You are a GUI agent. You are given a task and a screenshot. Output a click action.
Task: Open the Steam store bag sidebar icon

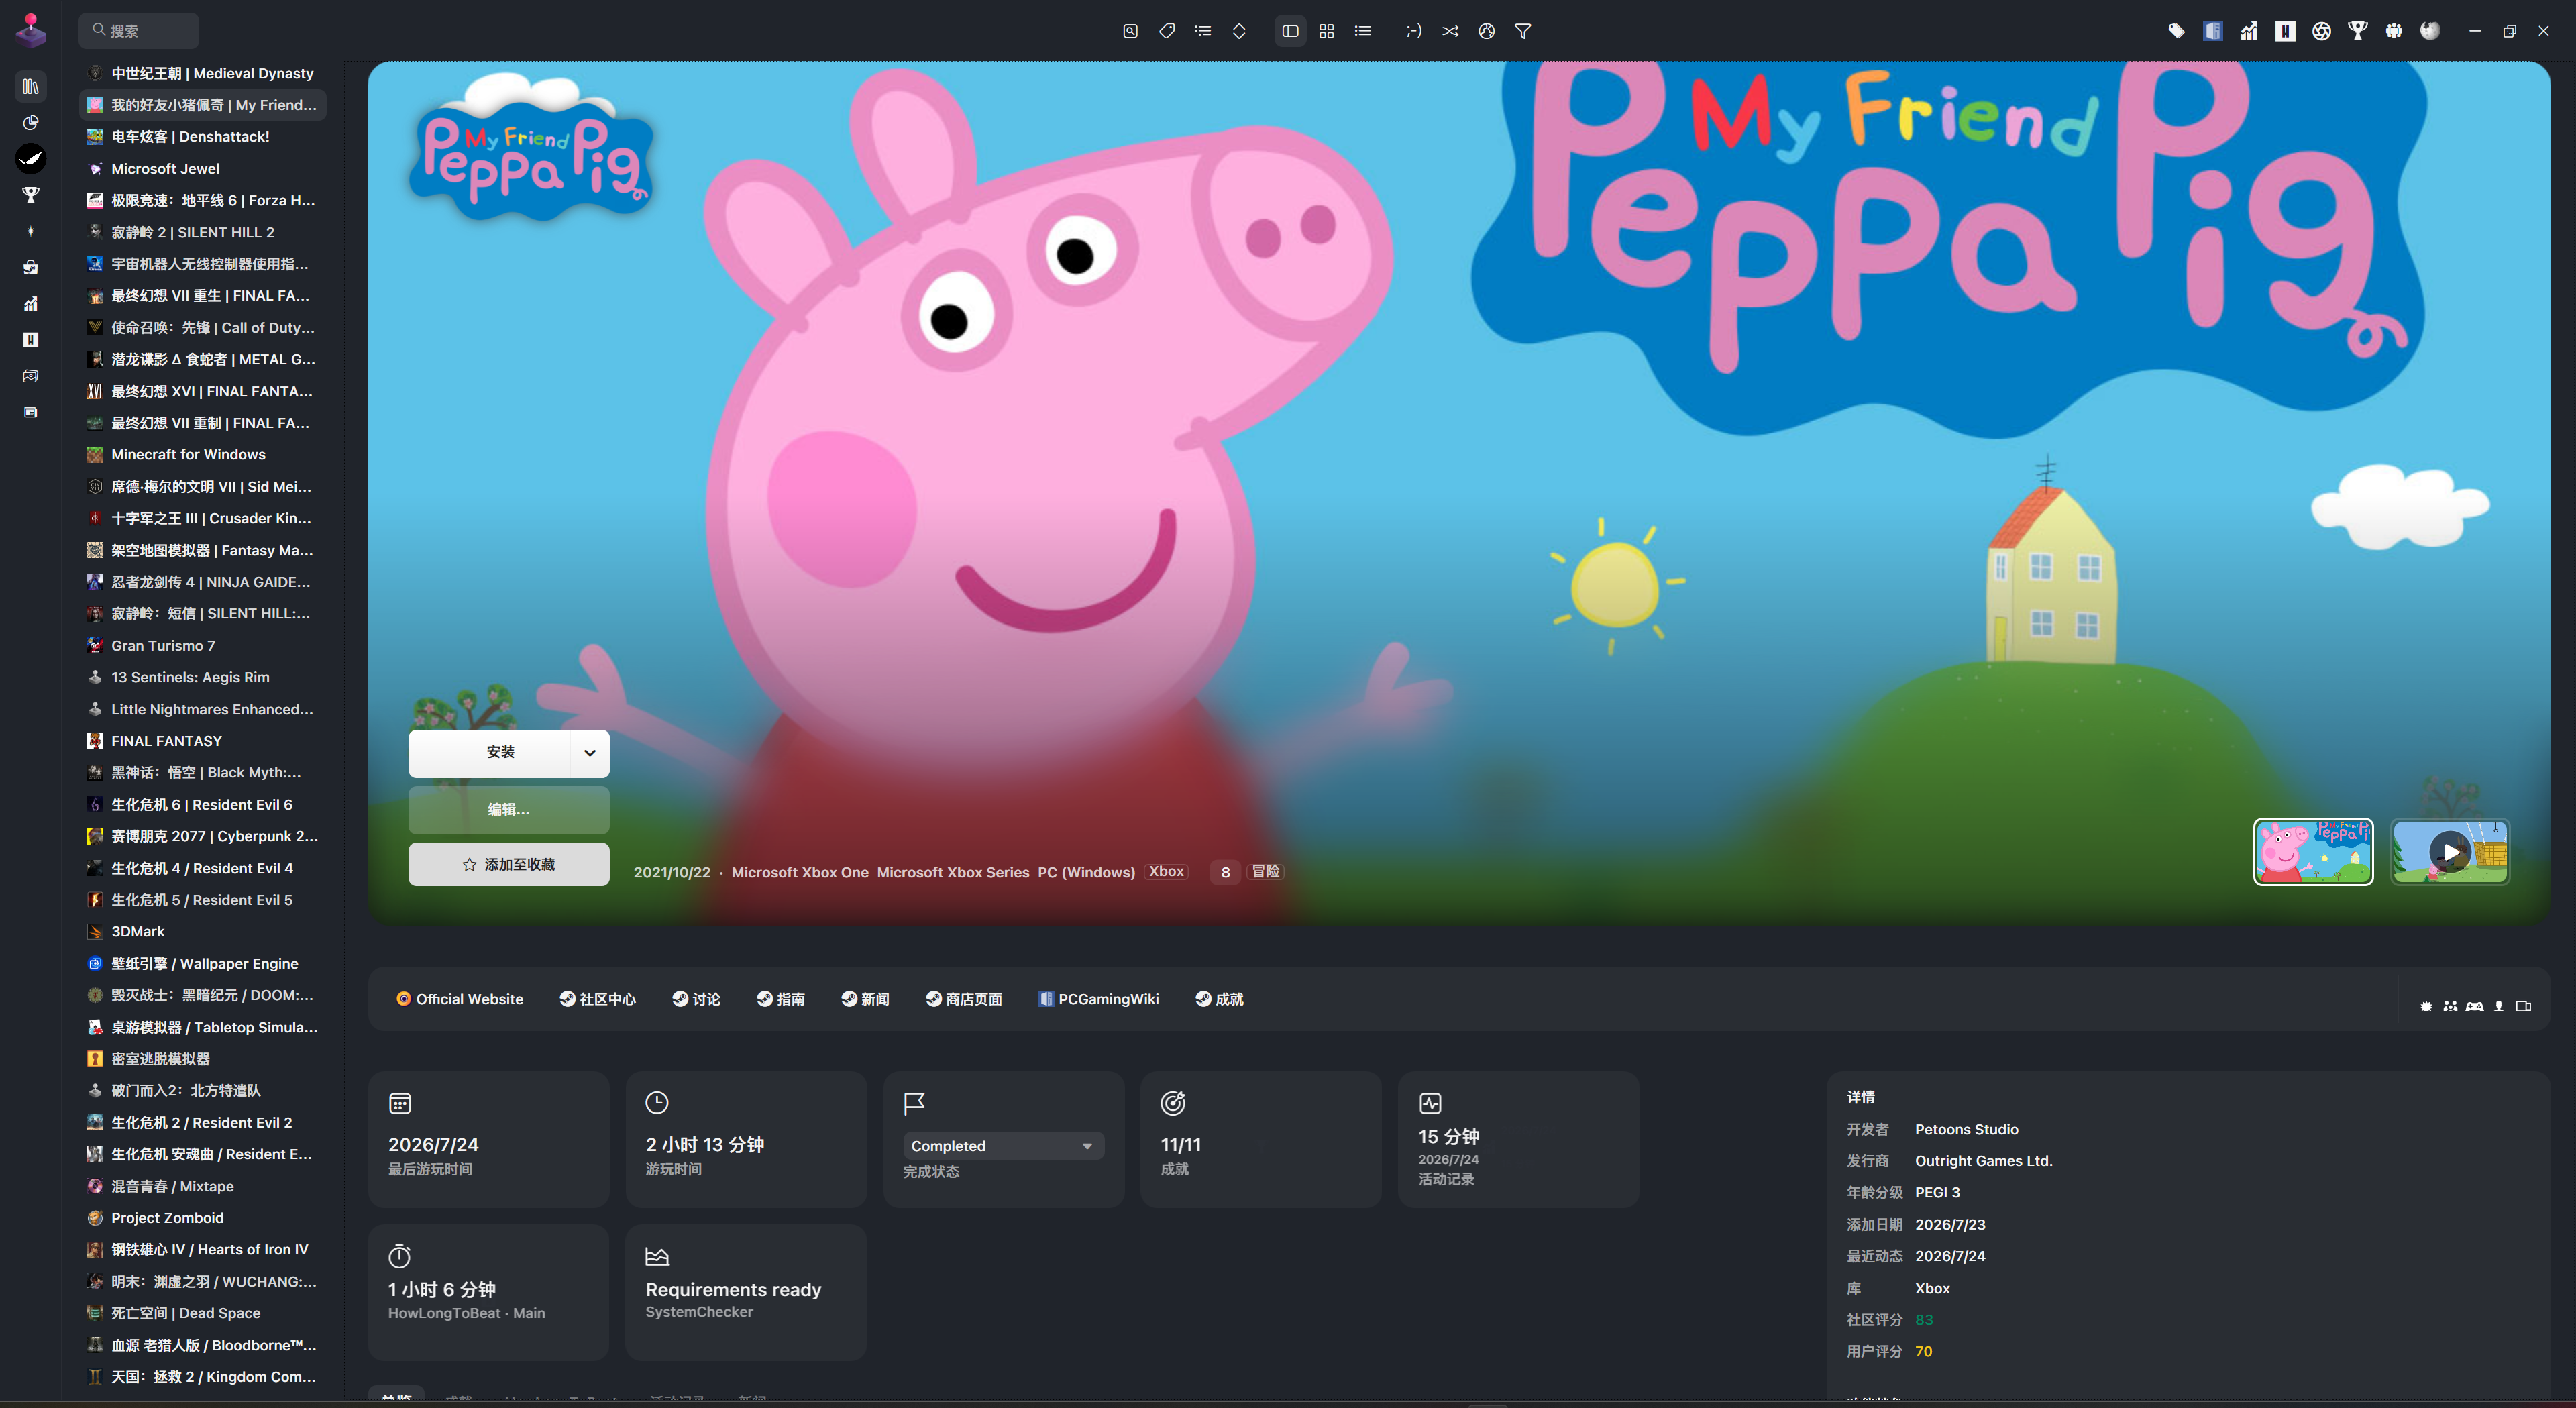[x=31, y=267]
